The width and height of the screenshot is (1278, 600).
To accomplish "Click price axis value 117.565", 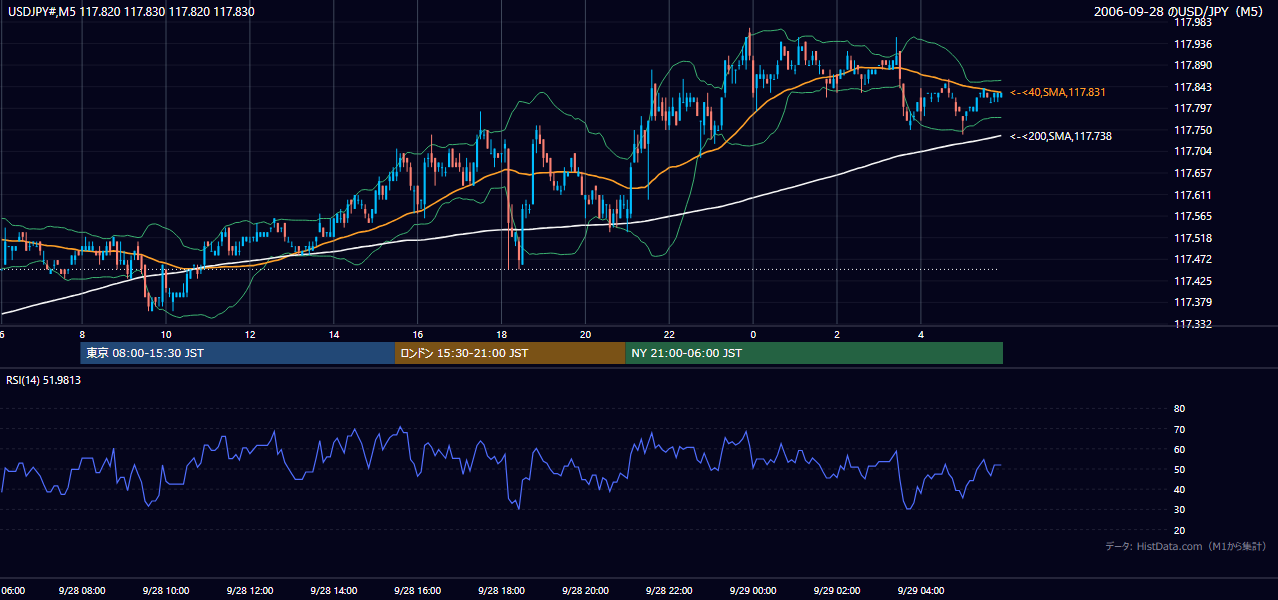I will point(1193,216).
